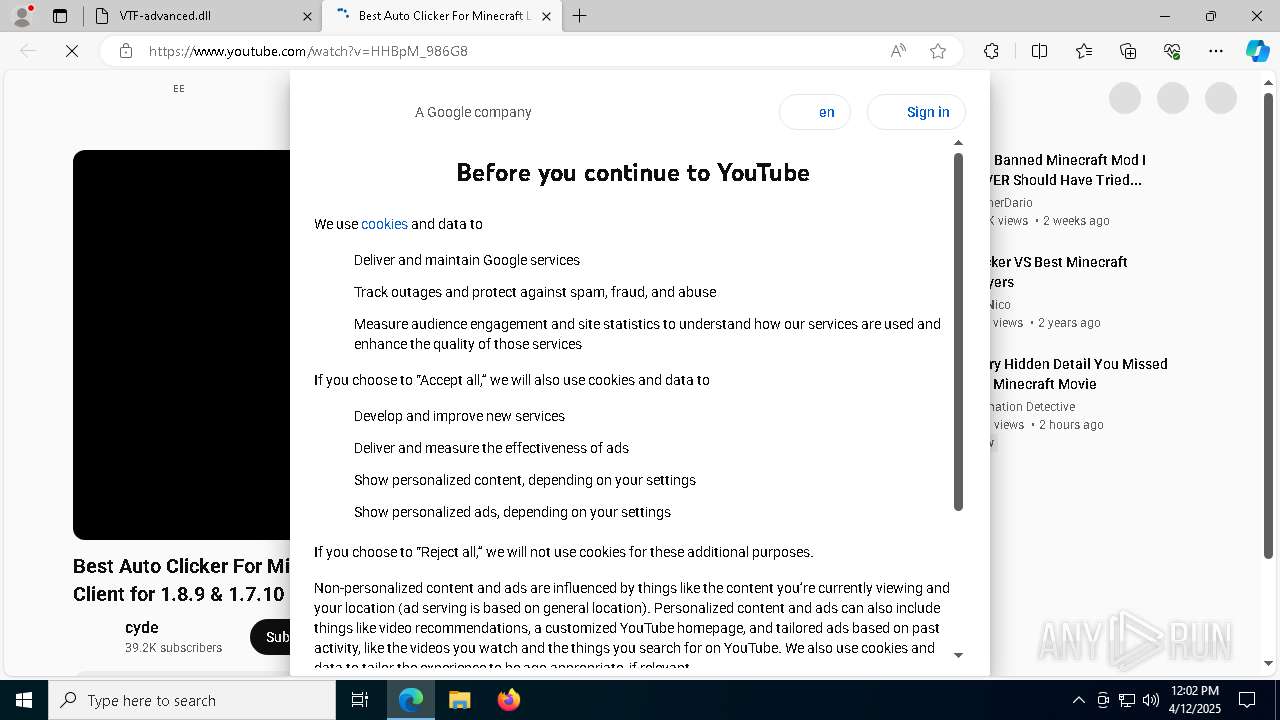Open the browser profile icon

22,16
